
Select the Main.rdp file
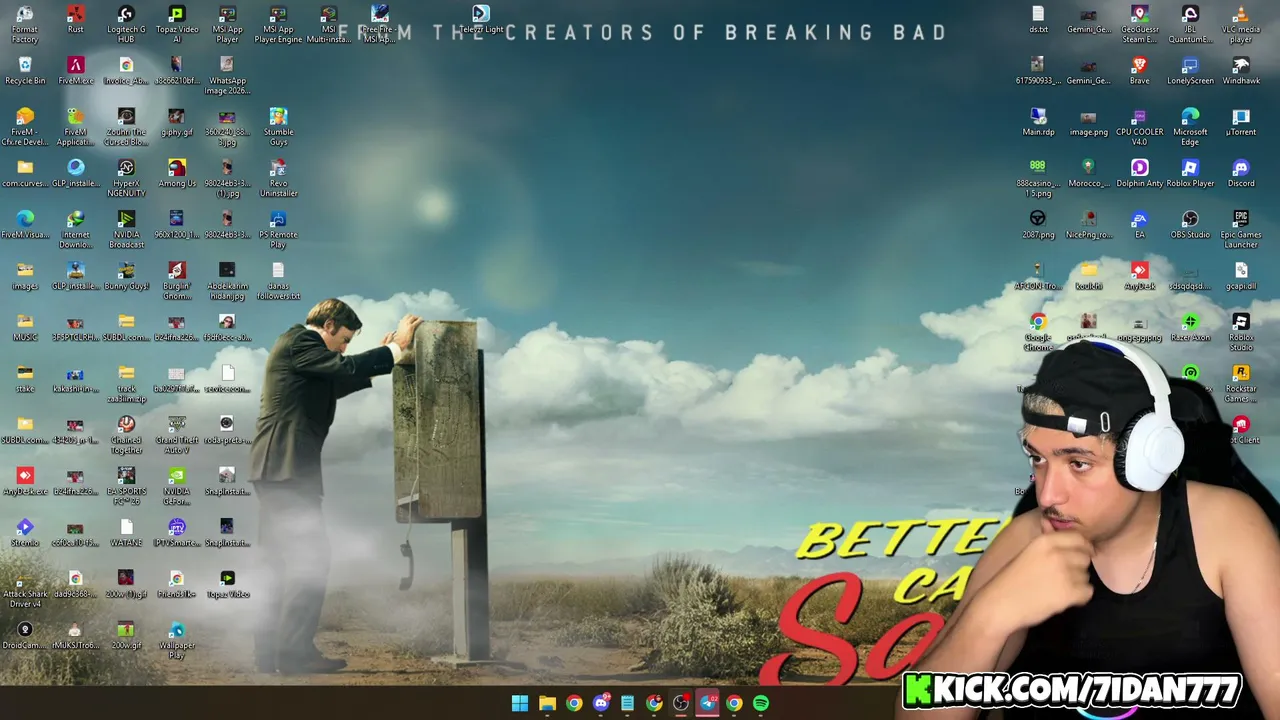[1038, 122]
